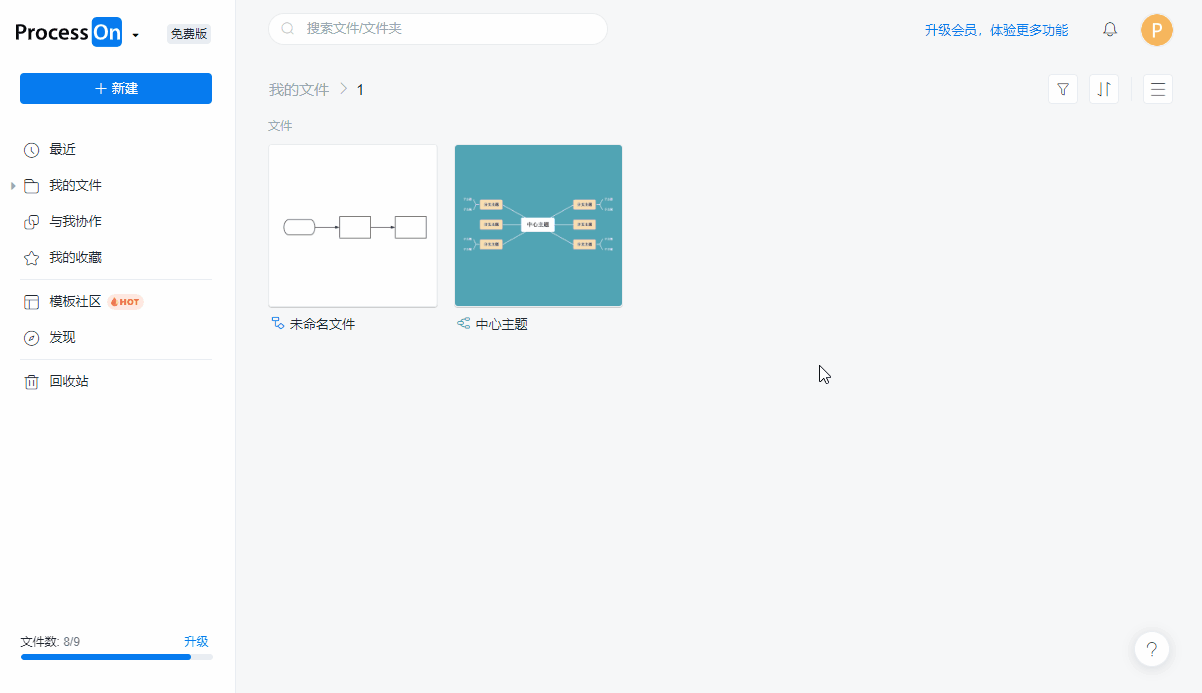Image resolution: width=1202 pixels, height=693 pixels.
Task: Go to 我的文件 breadcrumb
Action: click(x=299, y=90)
